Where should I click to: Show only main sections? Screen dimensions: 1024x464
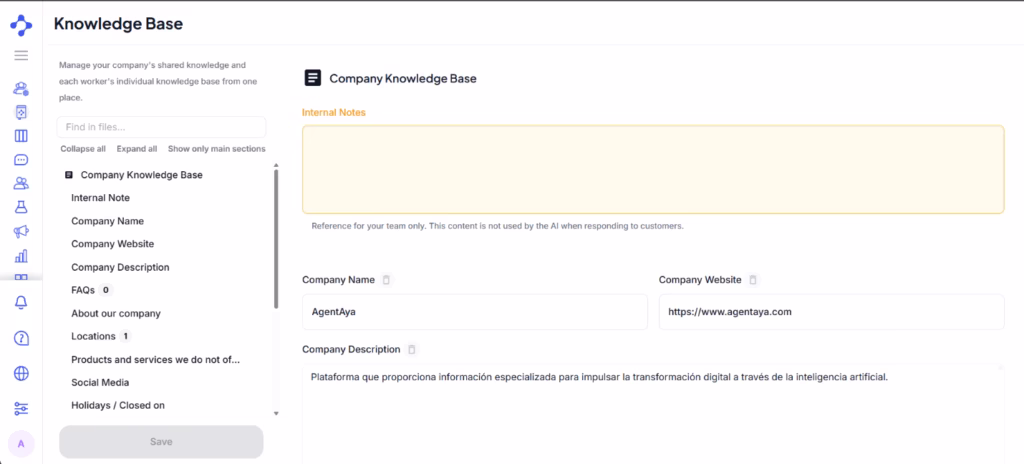(217, 149)
